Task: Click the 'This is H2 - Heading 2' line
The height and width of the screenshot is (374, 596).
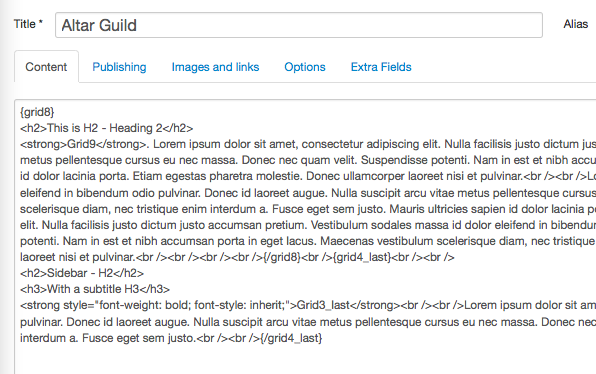Action: click(106, 128)
